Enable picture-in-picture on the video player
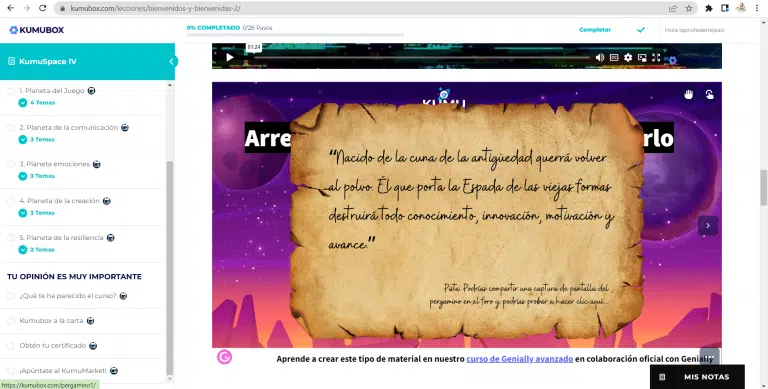 pos(642,57)
